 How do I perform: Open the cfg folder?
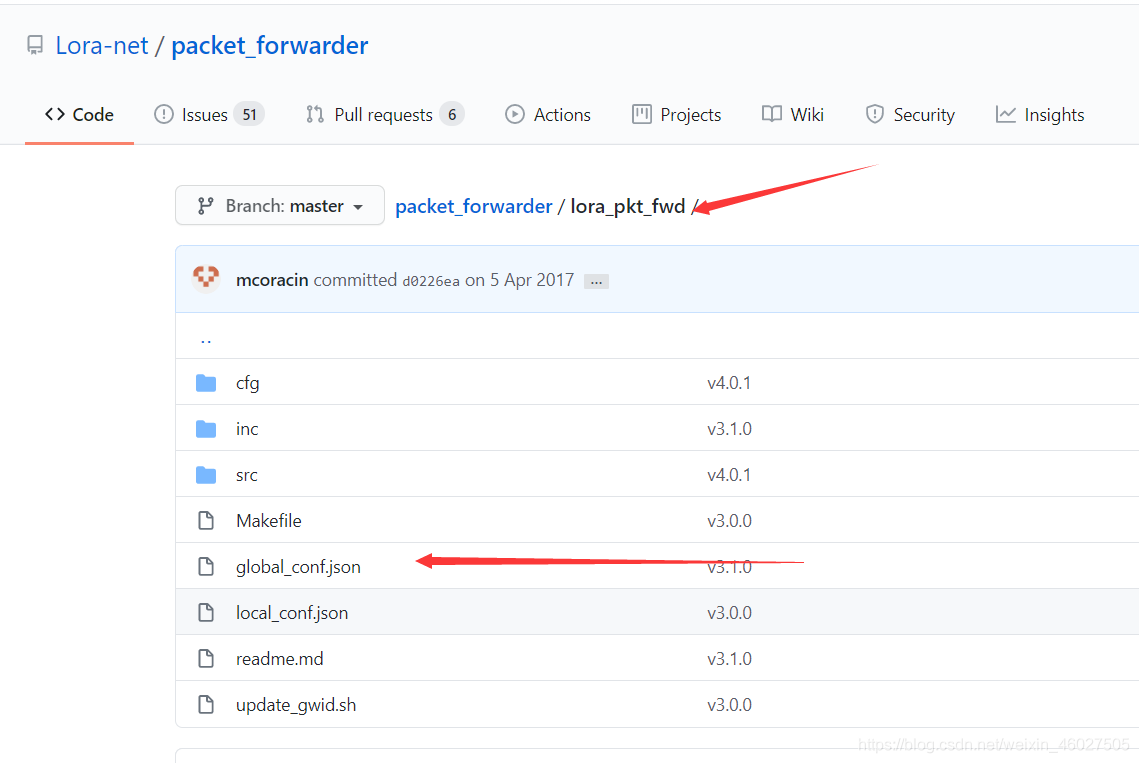coord(248,383)
